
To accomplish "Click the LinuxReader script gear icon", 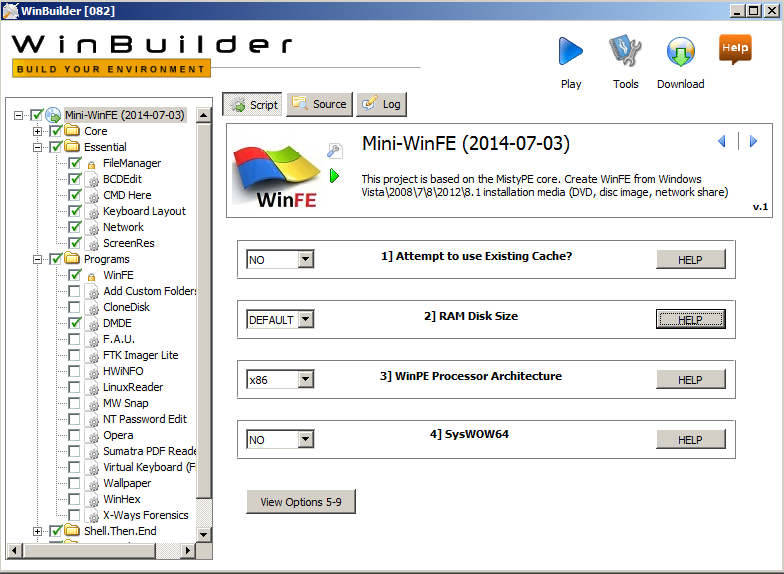I will 92,388.
